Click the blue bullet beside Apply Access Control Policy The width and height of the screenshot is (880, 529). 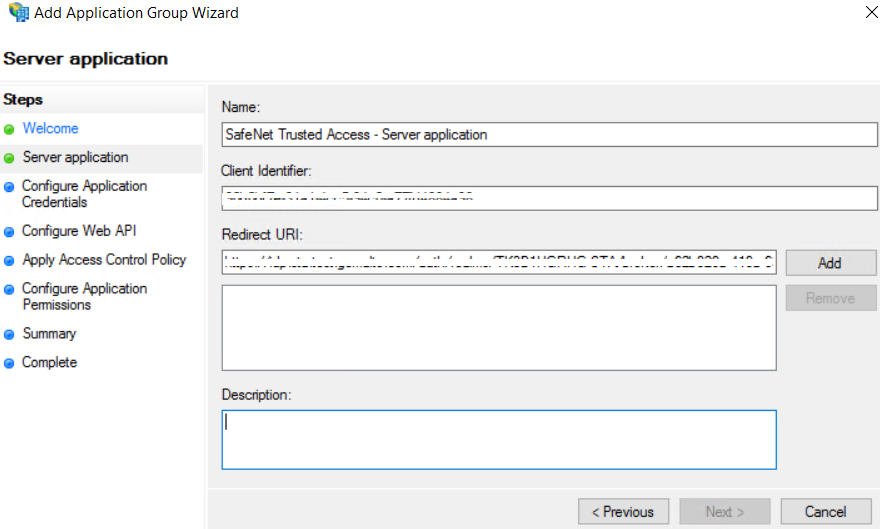point(9,261)
